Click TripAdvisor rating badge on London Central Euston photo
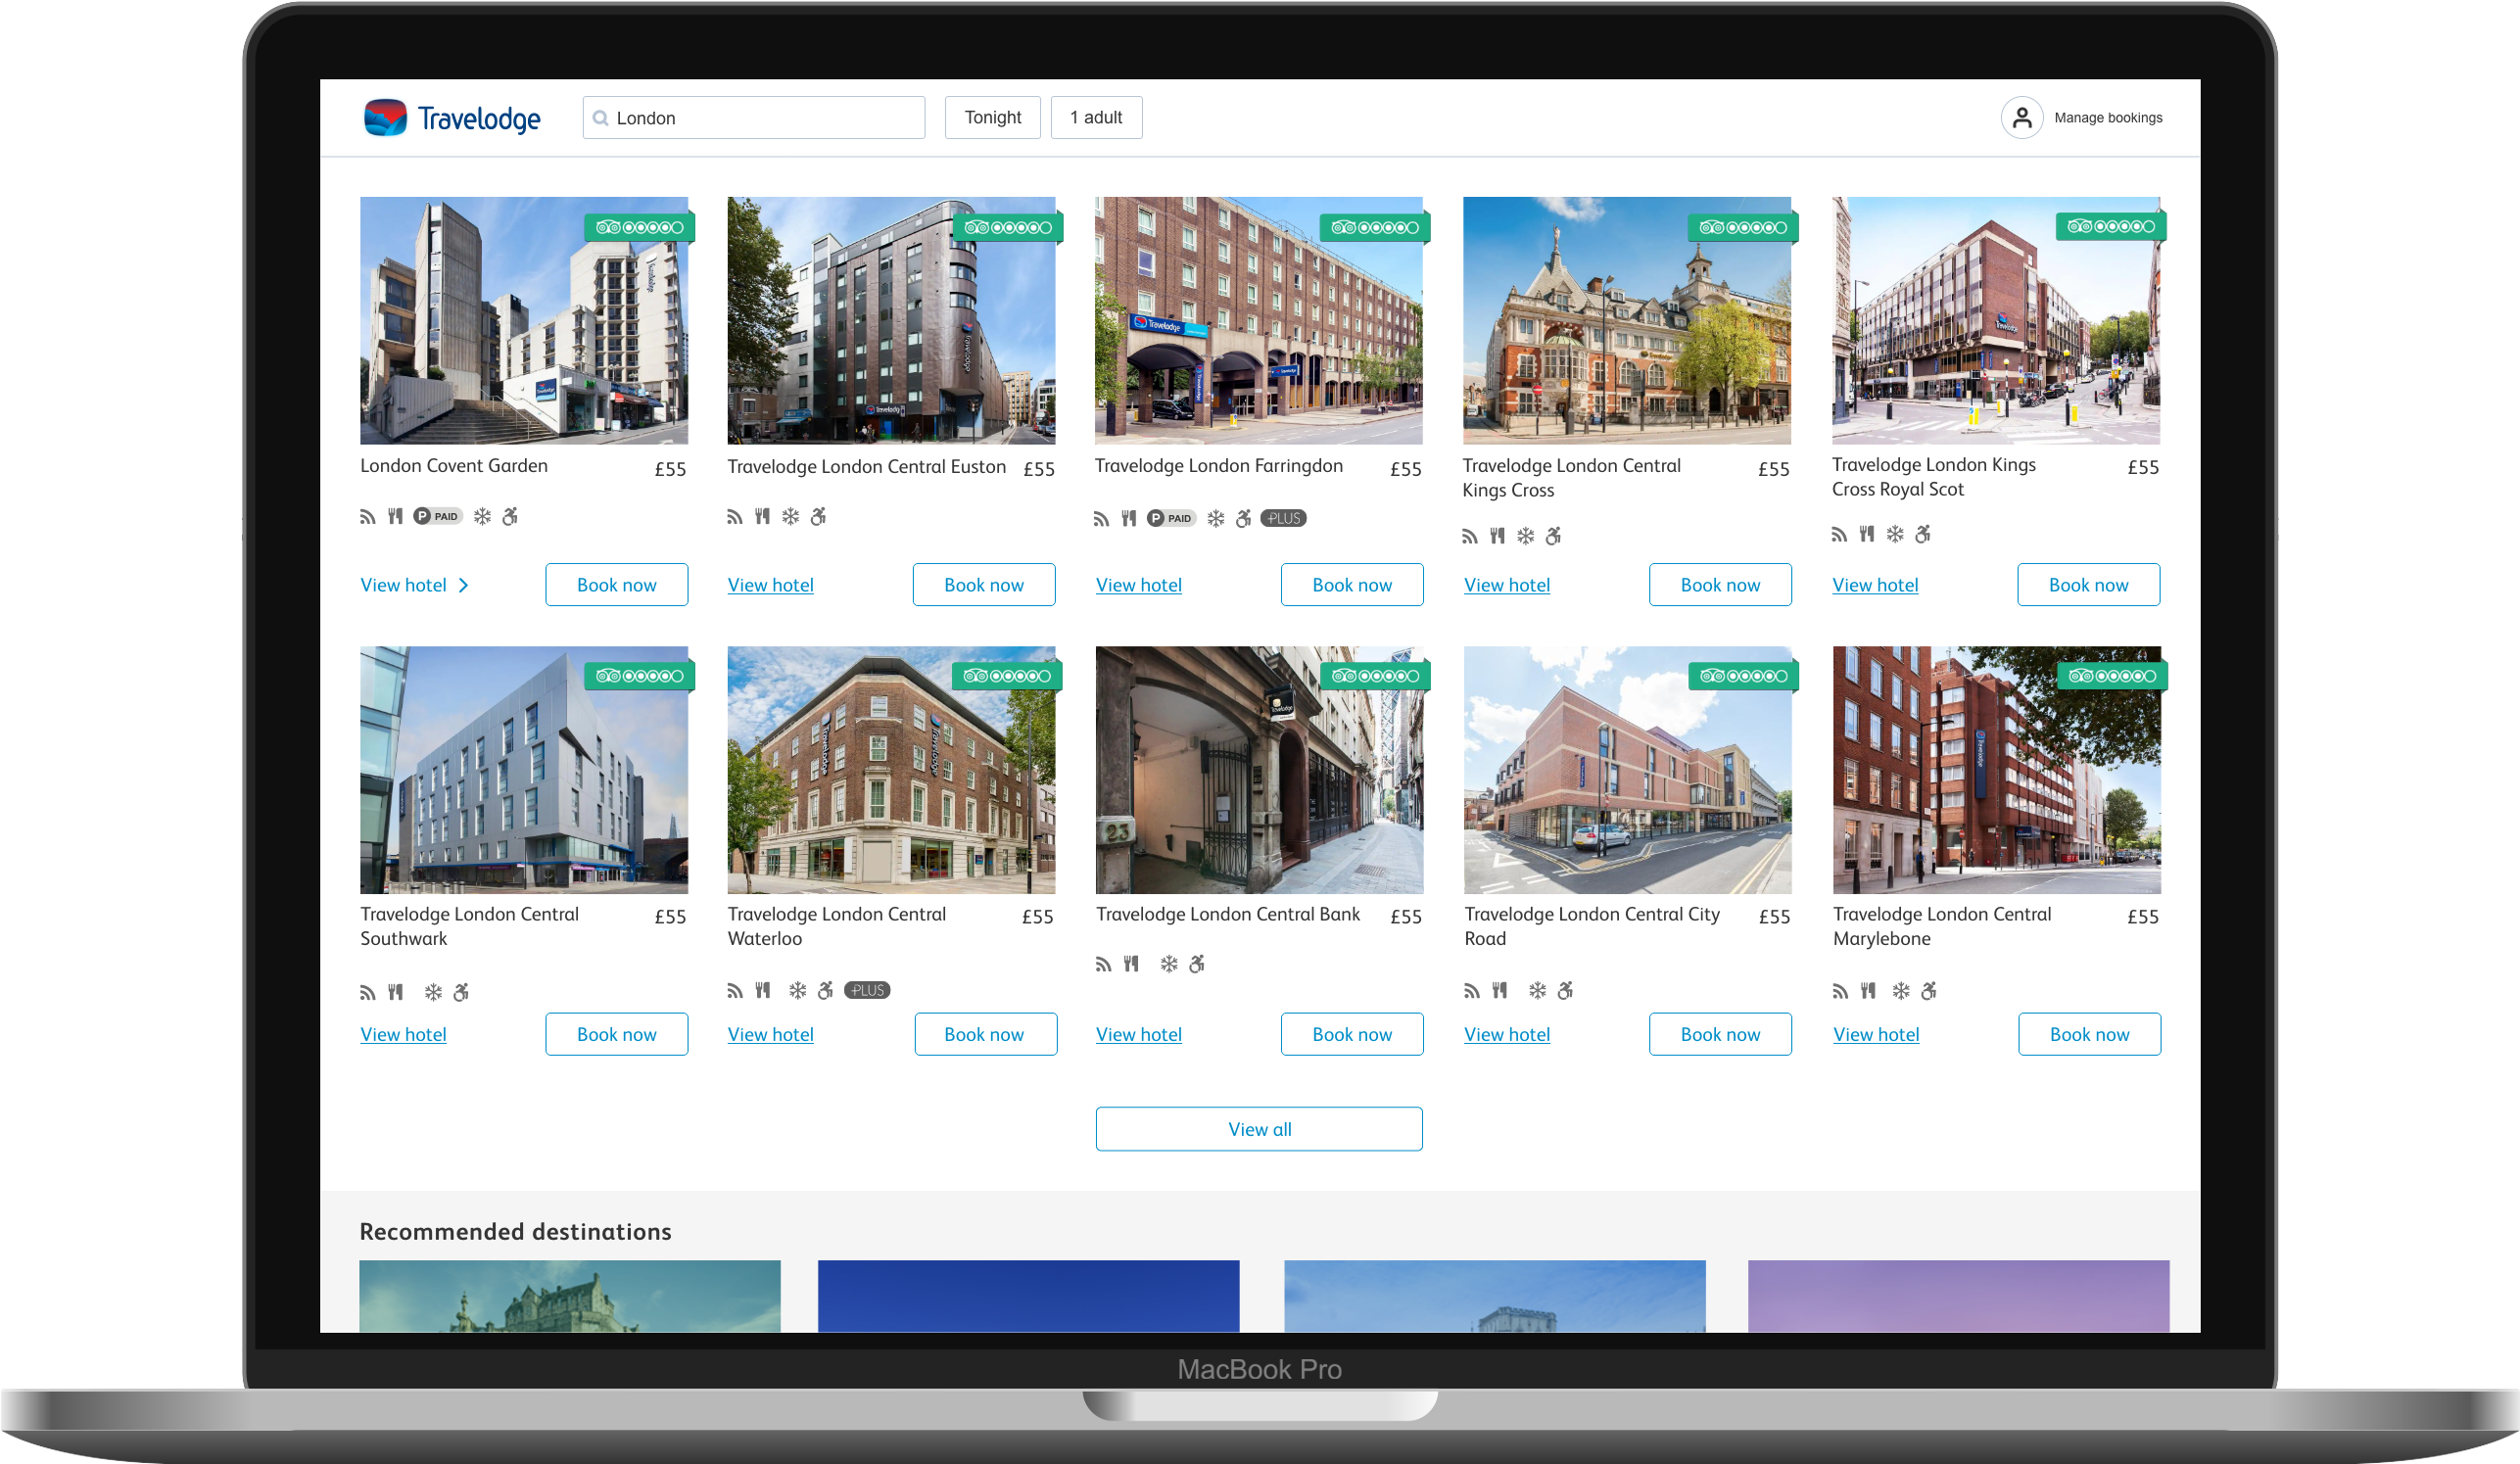 tap(1008, 227)
